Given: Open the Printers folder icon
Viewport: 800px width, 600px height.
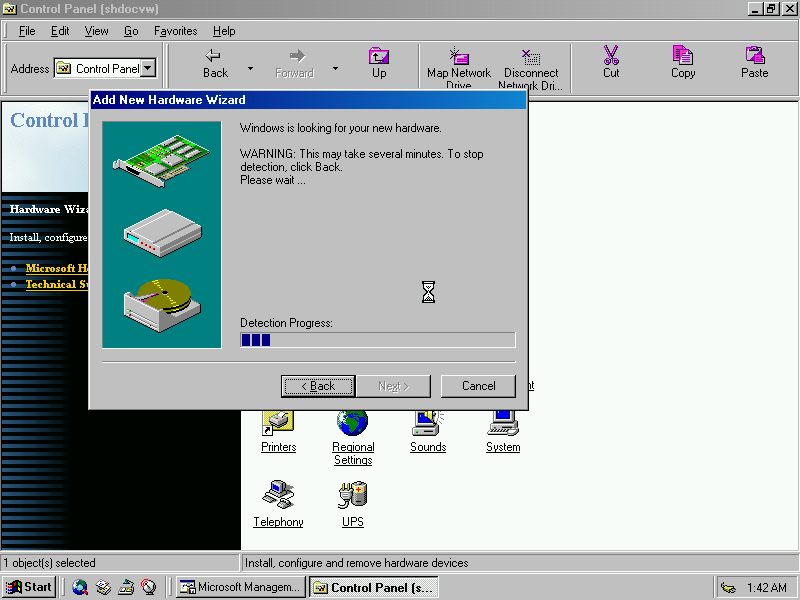Looking at the screenshot, I should pyautogui.click(x=278, y=424).
